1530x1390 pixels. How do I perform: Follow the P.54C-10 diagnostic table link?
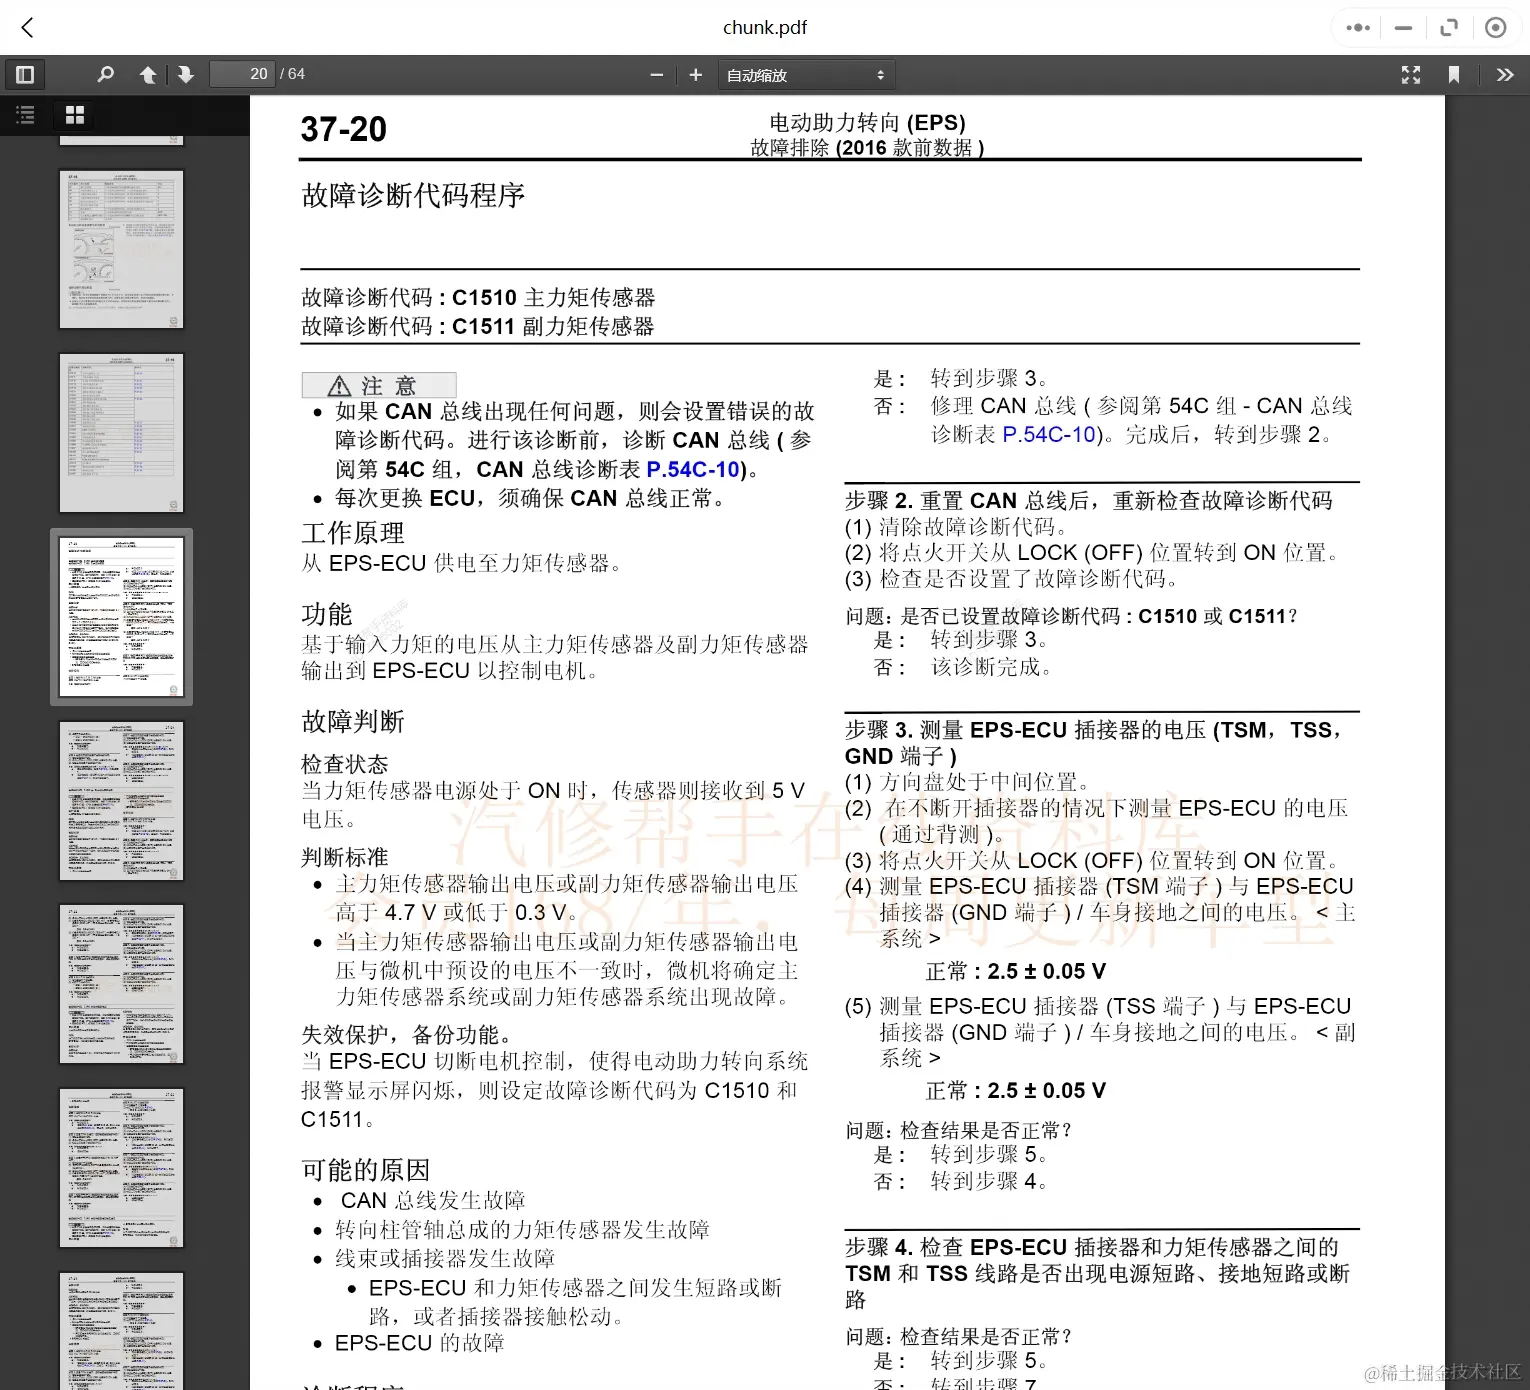pyautogui.click(x=693, y=469)
